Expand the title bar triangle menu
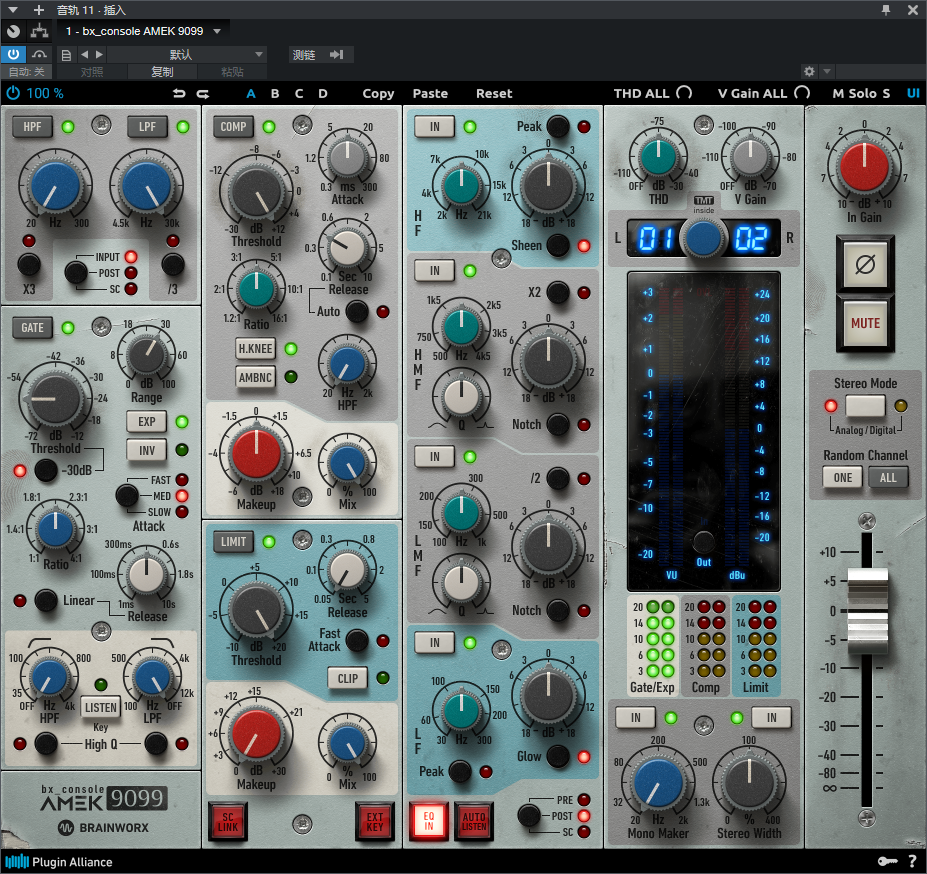927x874 pixels. click(13, 10)
